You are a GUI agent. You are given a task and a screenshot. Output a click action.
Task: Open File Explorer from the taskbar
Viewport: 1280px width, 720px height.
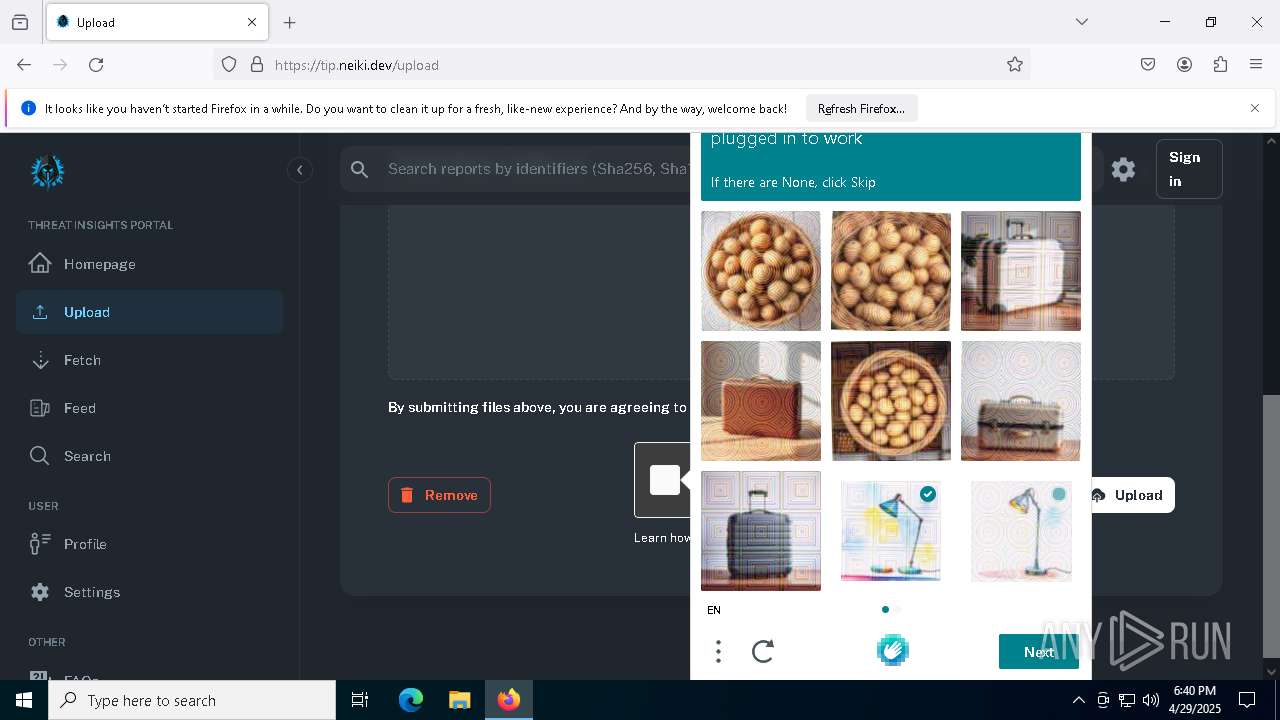(x=459, y=700)
